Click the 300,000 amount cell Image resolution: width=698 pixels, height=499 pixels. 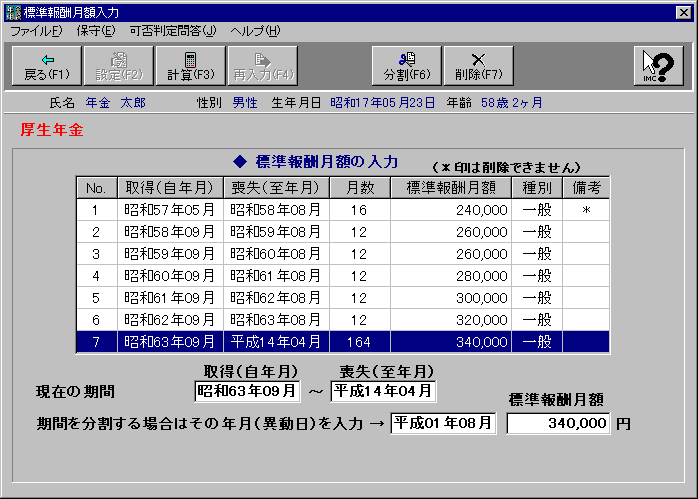(x=451, y=298)
